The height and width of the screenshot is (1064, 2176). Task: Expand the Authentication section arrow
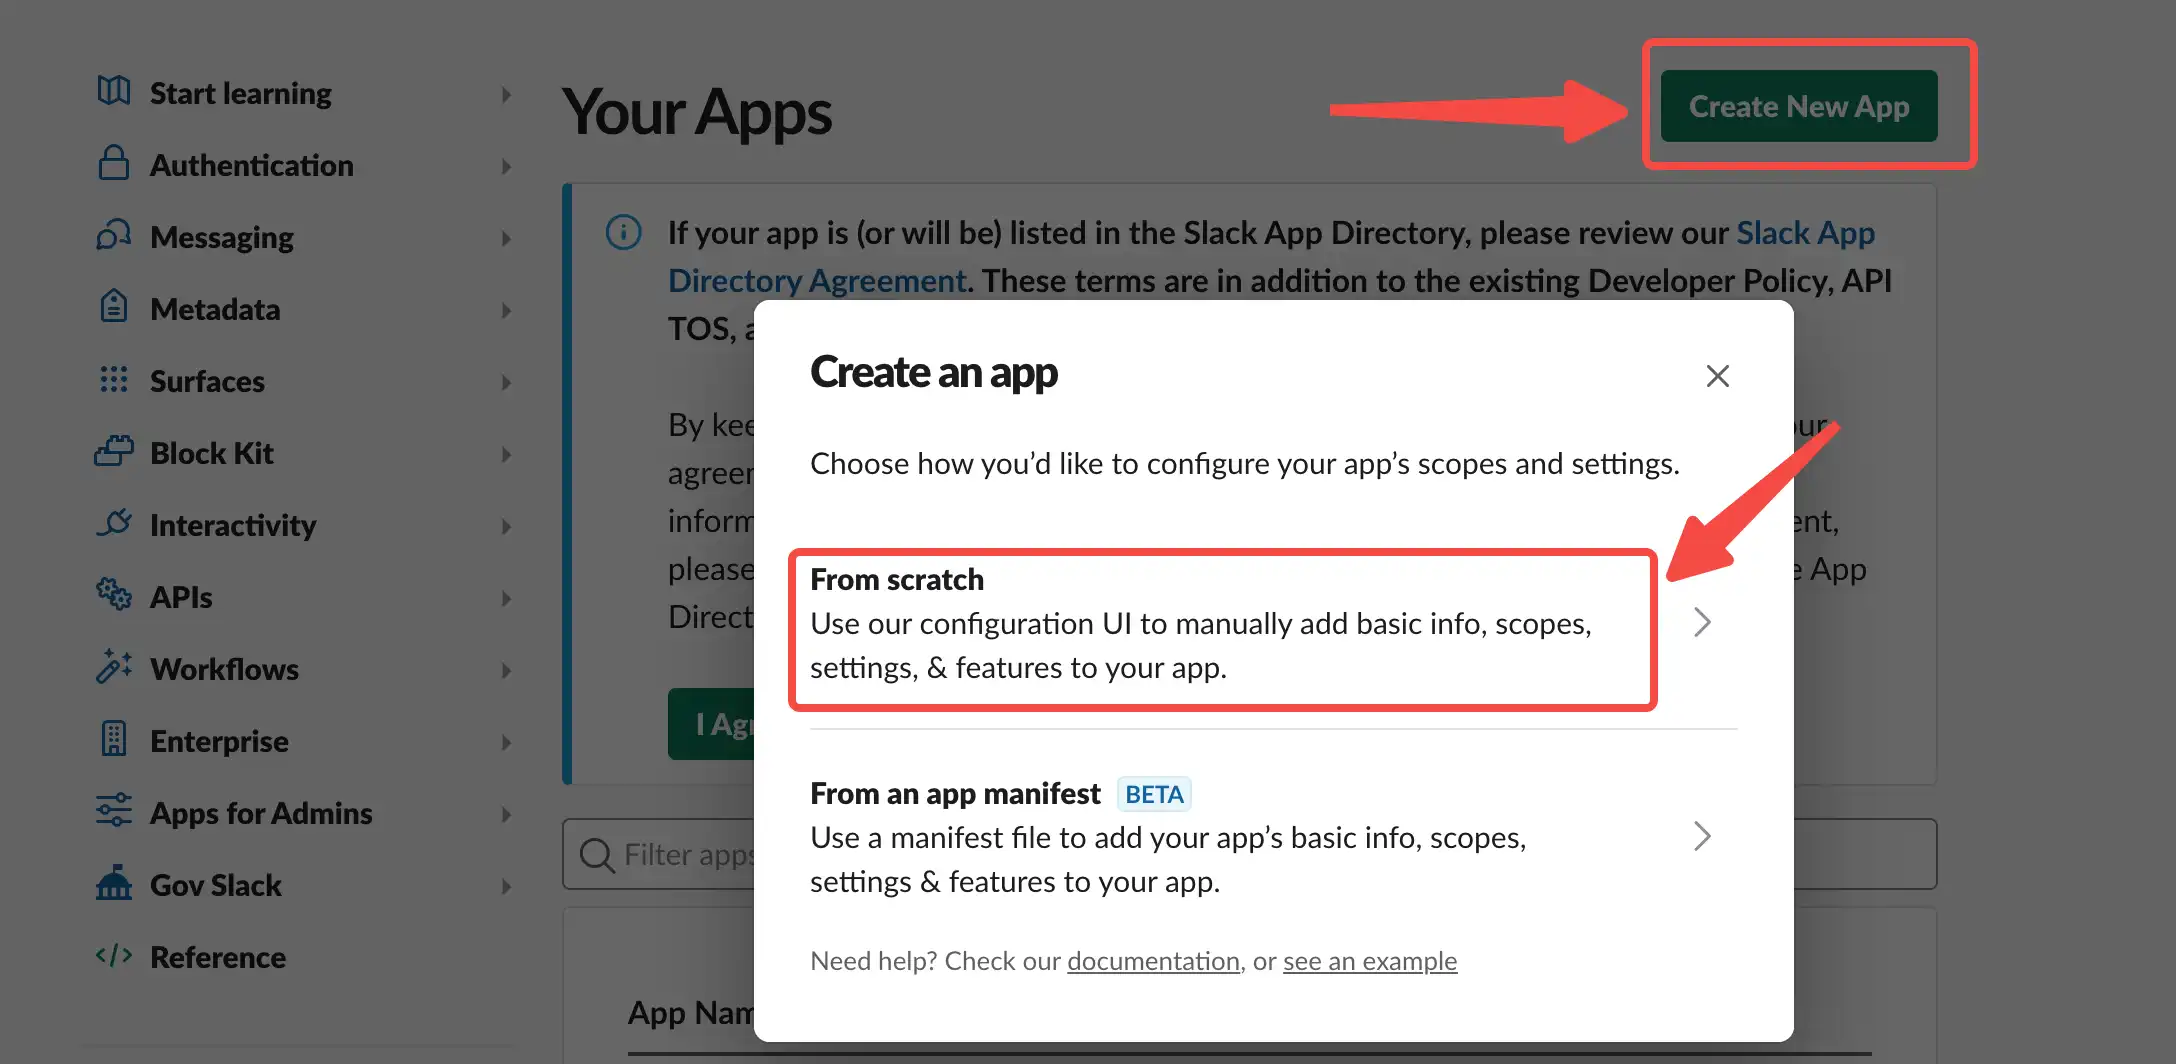(x=506, y=166)
